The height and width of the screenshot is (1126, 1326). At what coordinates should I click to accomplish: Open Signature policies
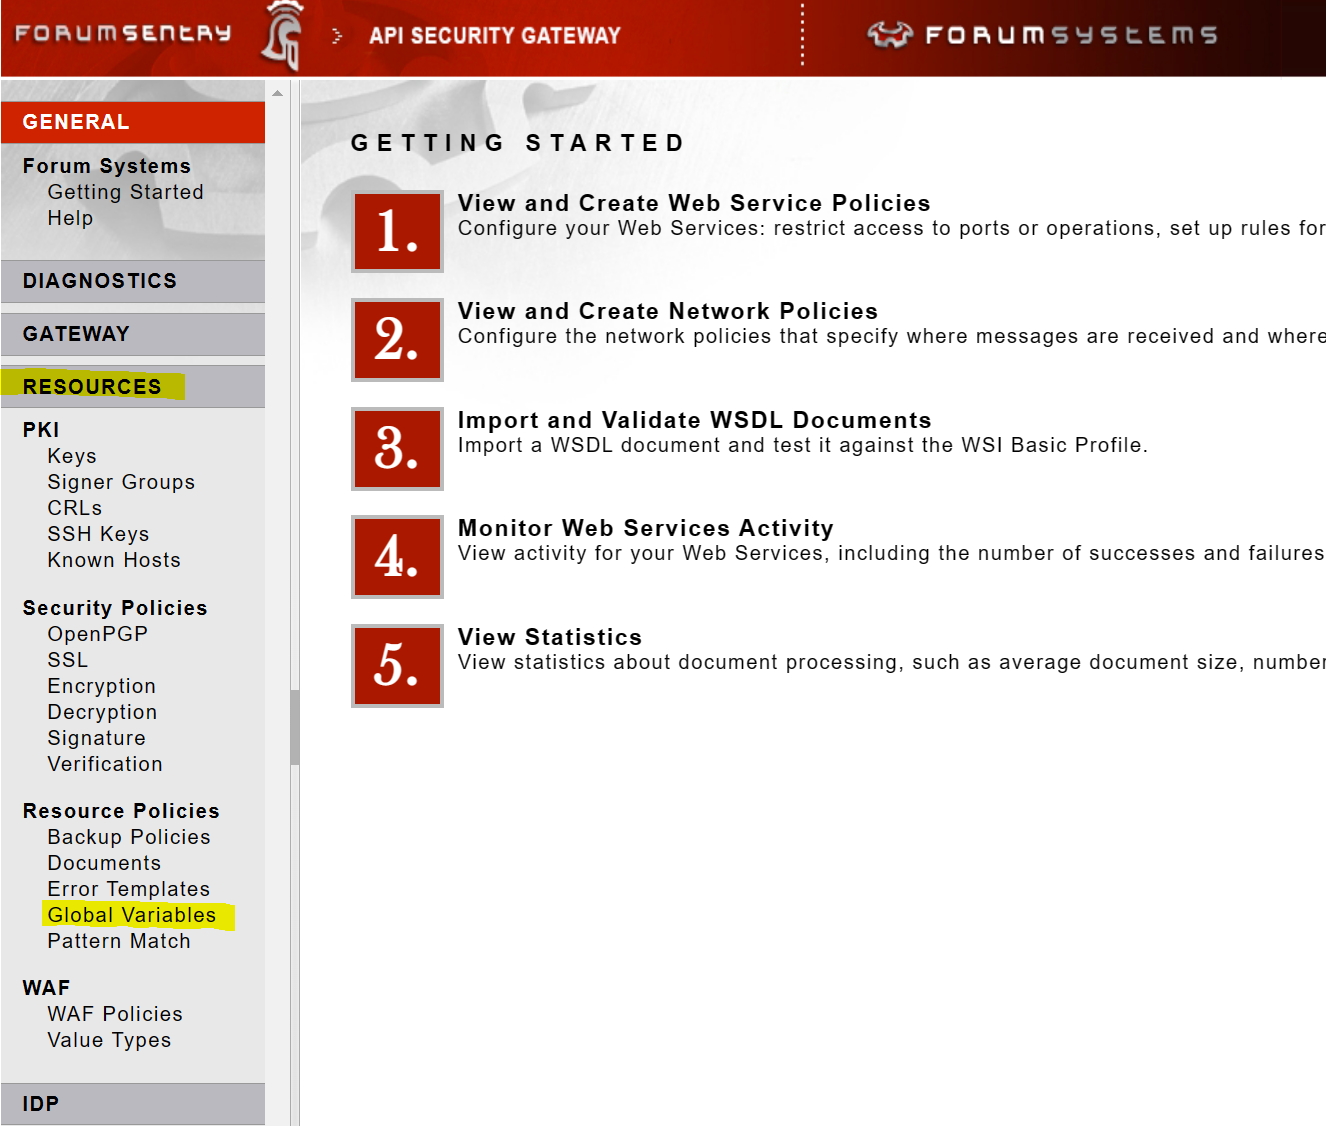click(x=97, y=738)
